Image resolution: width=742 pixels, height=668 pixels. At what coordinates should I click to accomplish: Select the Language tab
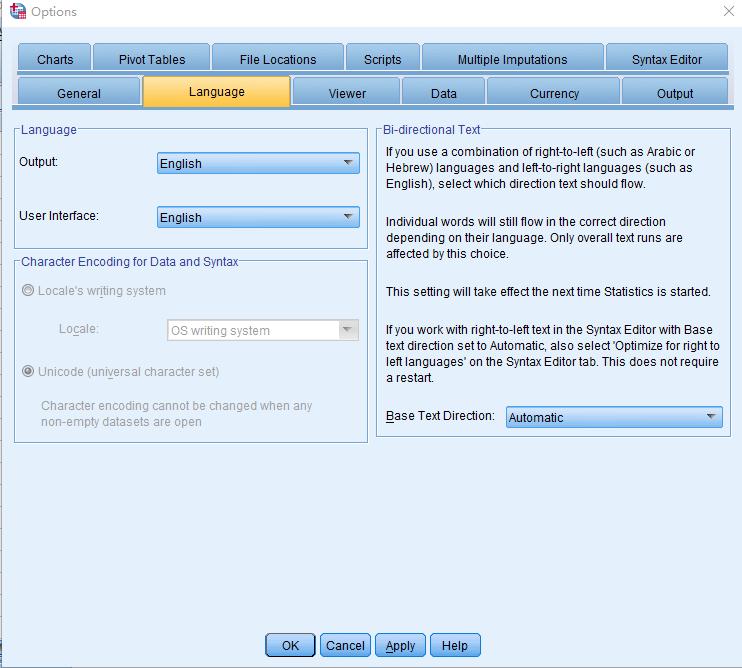tap(217, 92)
